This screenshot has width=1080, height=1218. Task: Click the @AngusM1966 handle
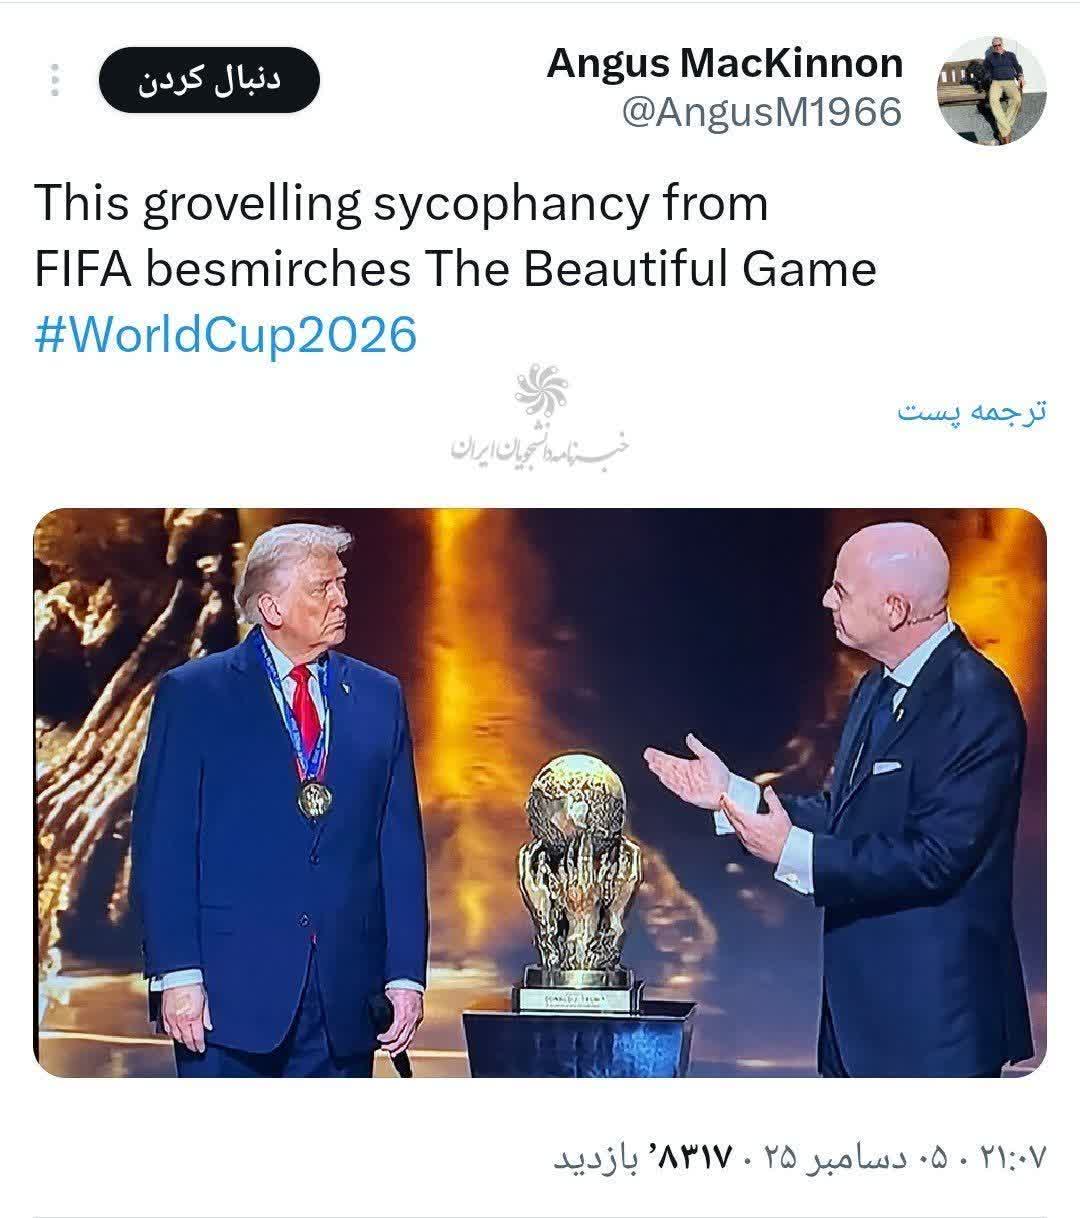tap(762, 112)
